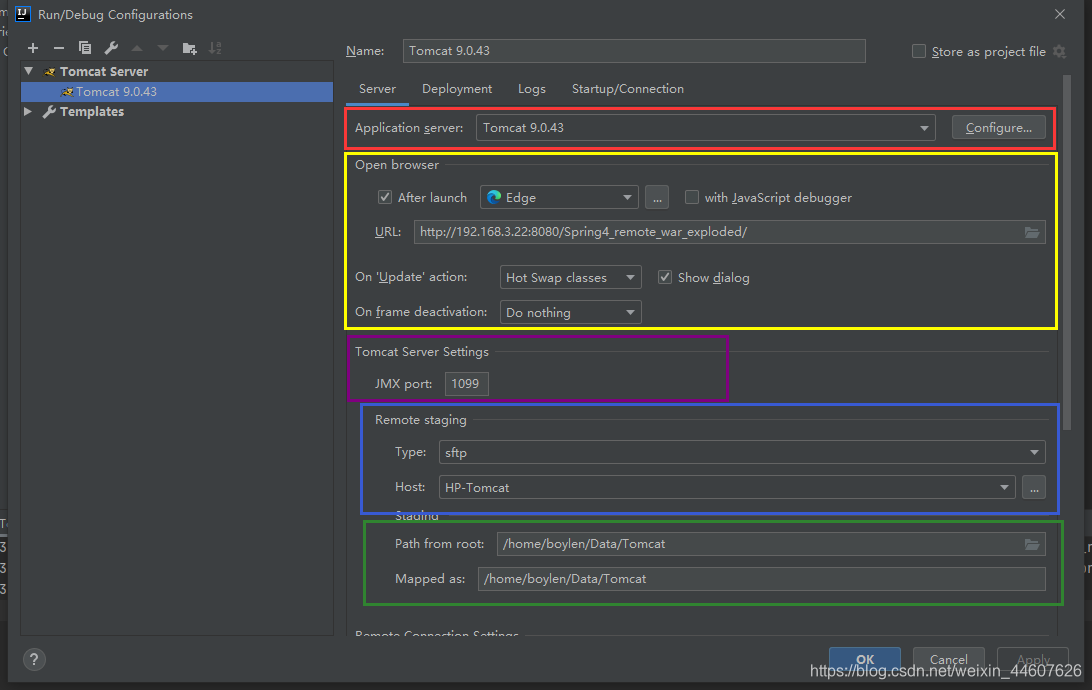1092x690 pixels.
Task: Browse Path from root with its folder icon
Action: 1032,544
